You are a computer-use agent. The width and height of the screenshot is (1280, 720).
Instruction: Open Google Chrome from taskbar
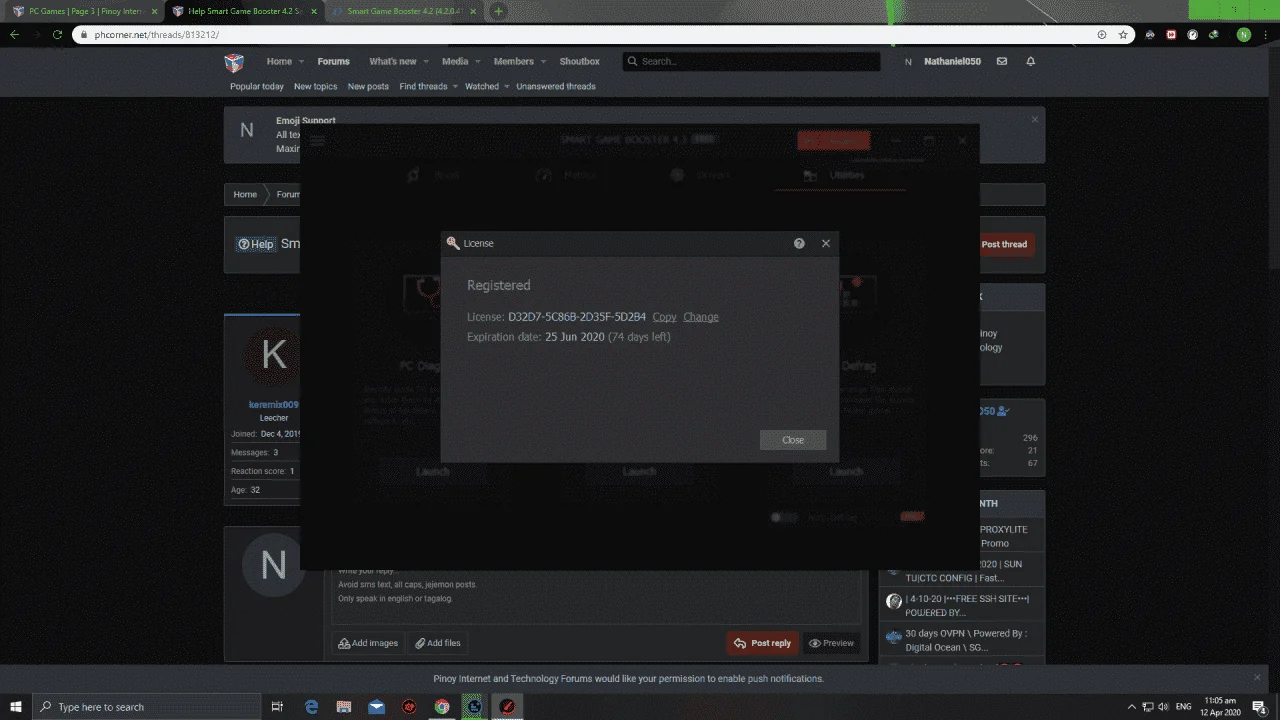click(441, 707)
